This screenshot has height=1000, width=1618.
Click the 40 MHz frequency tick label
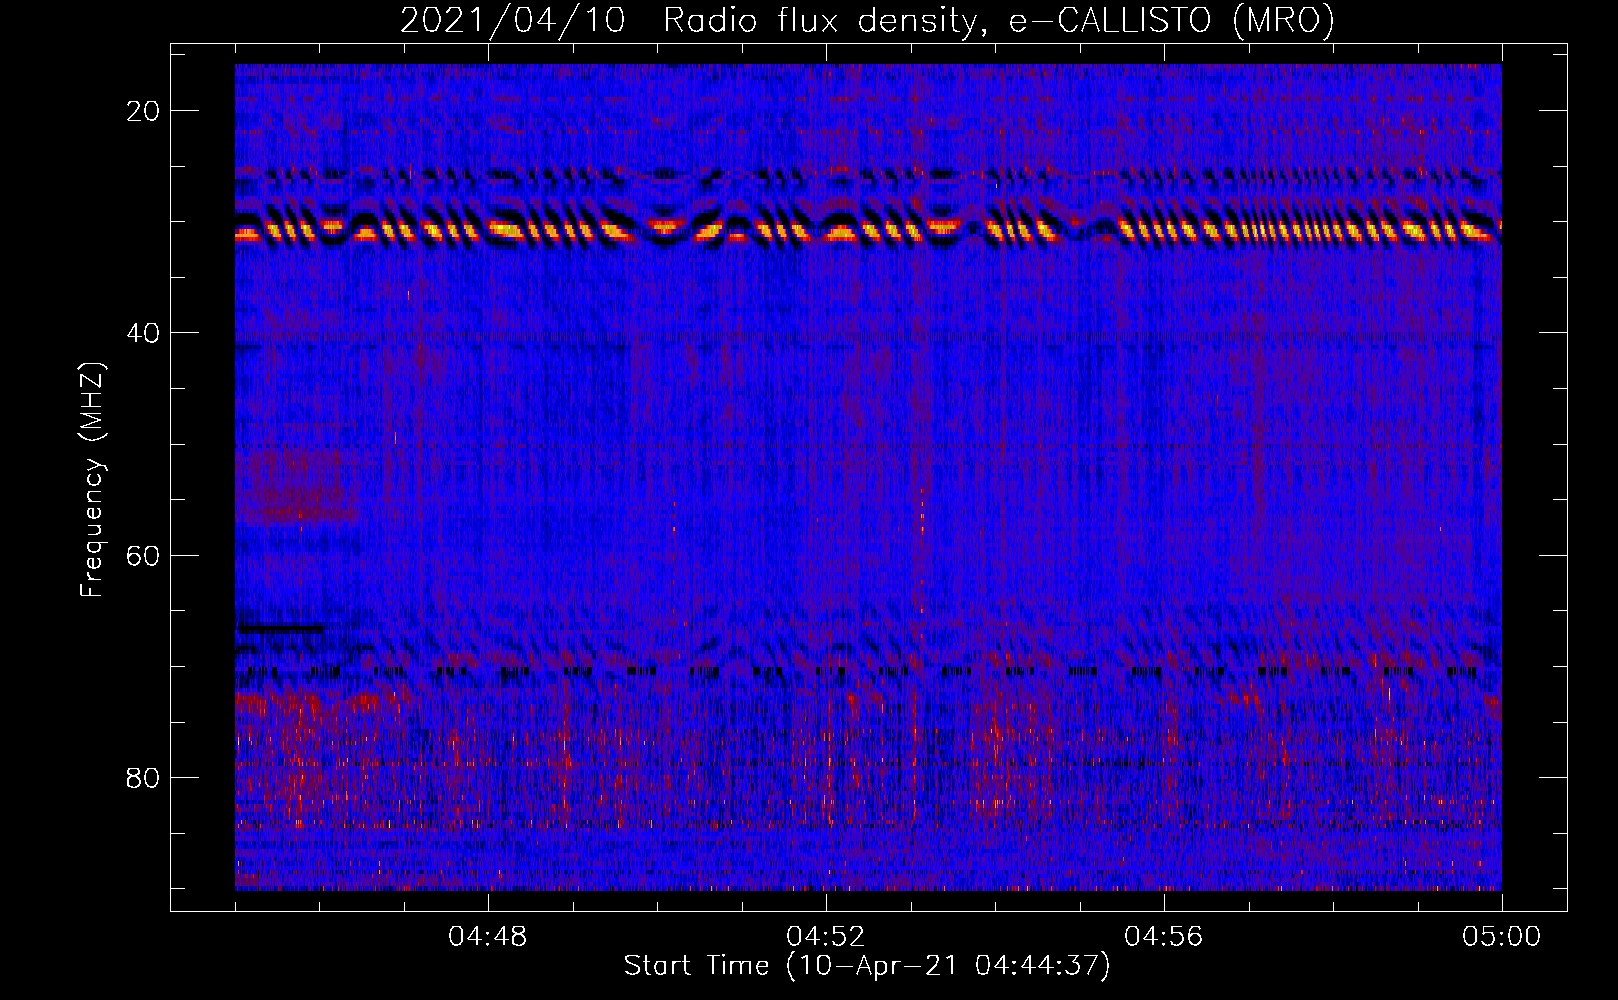click(144, 333)
